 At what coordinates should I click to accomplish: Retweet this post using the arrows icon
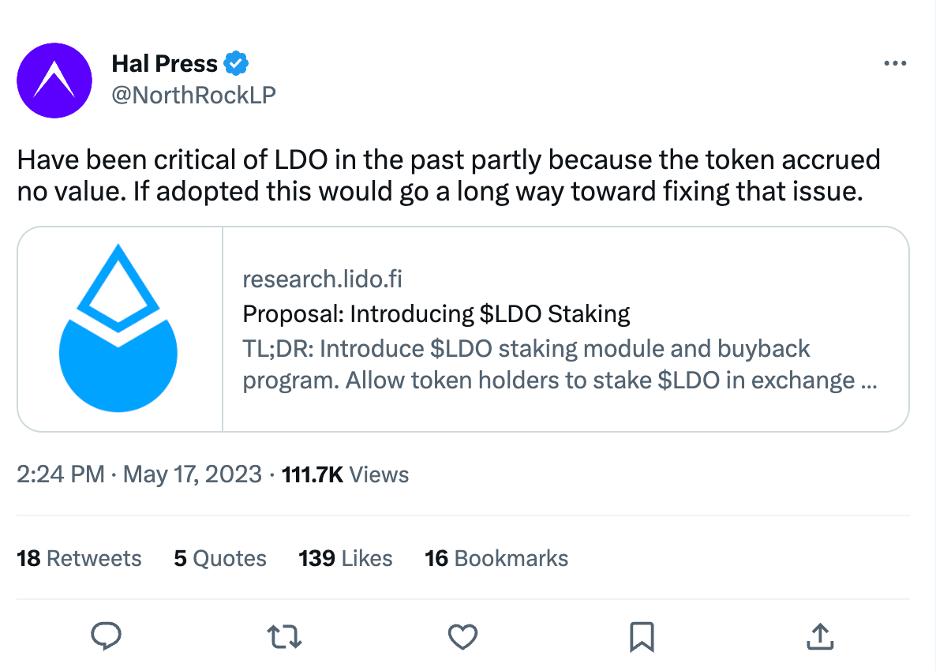pyautogui.click(x=285, y=635)
